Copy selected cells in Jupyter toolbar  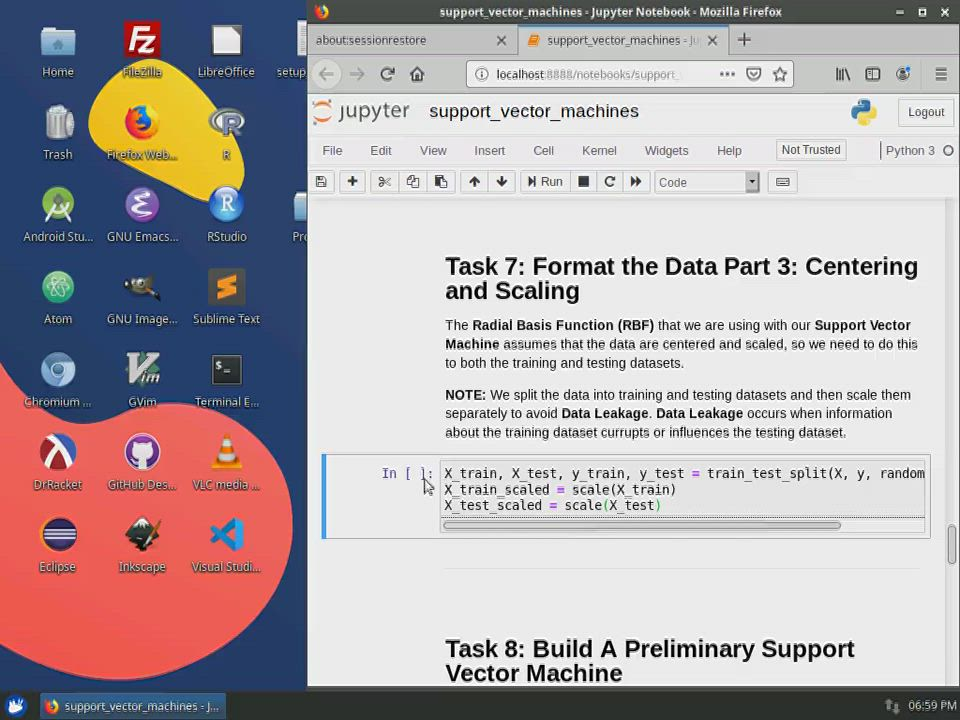[x=413, y=182]
